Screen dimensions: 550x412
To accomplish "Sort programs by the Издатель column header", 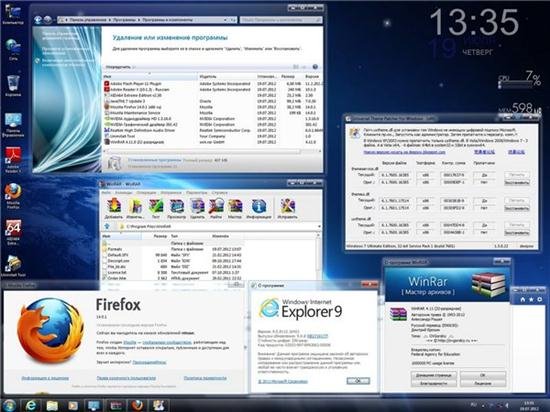I will pos(227,76).
